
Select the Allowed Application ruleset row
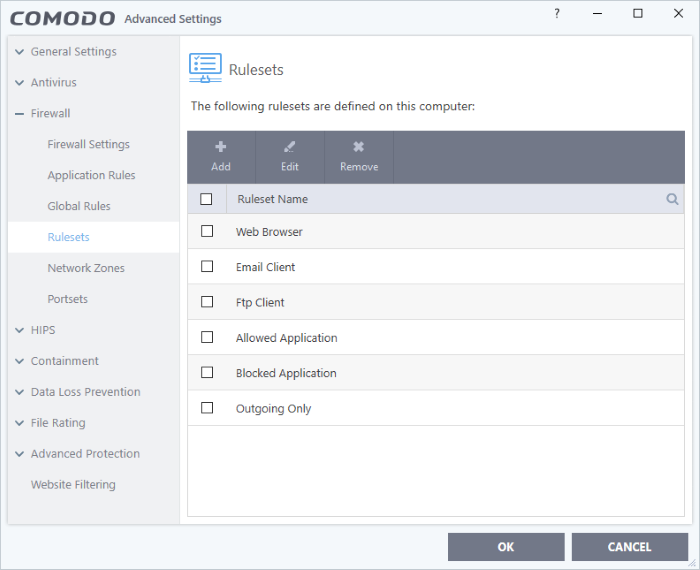(x=436, y=337)
